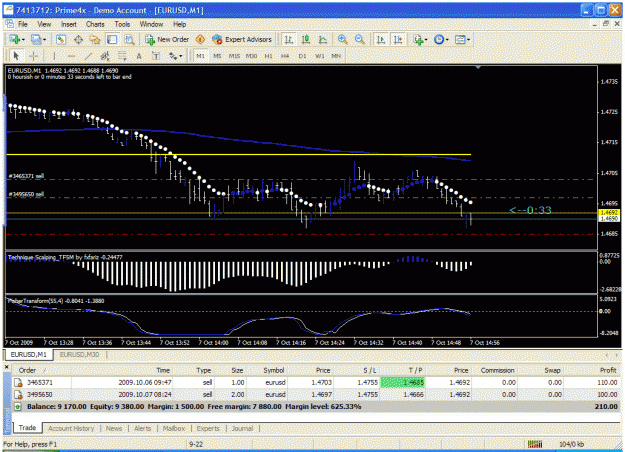This screenshot has height=452, width=625.
Task: Click the green T/P cell 1.4685
Action: [x=403, y=382]
